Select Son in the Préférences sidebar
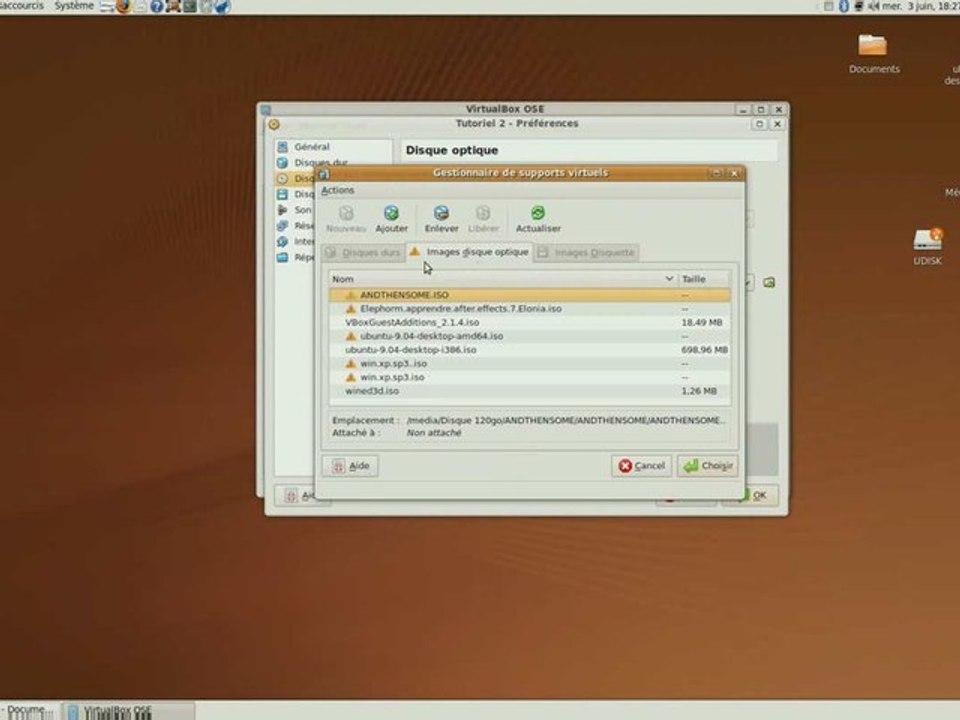The height and width of the screenshot is (720, 960). click(x=302, y=210)
